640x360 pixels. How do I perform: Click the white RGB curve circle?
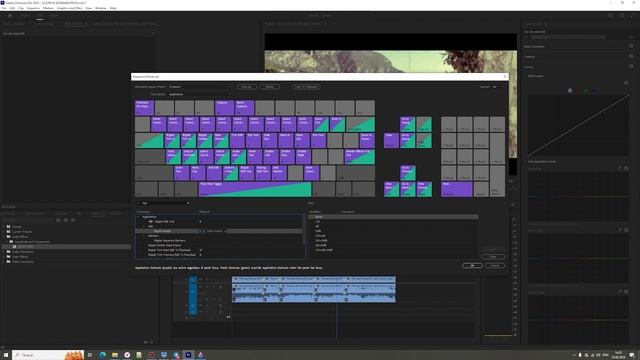point(570,90)
